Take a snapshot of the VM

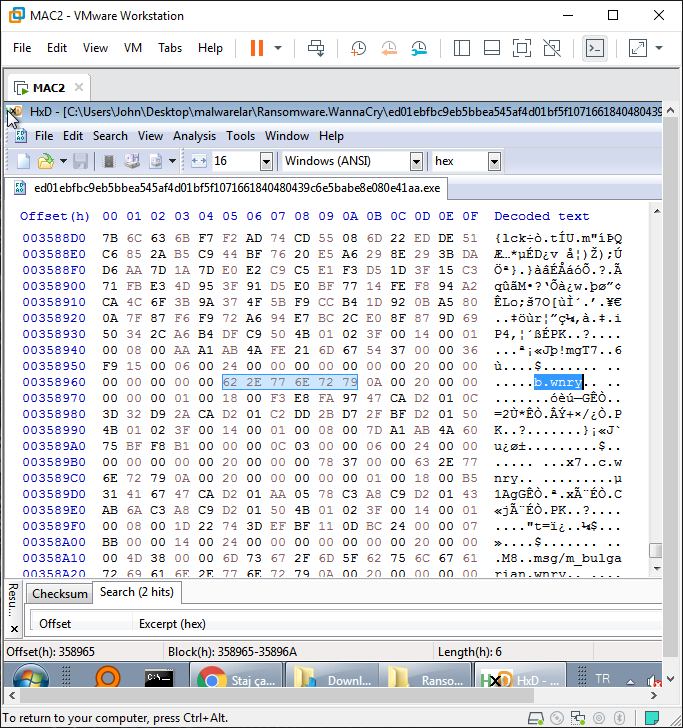point(358,48)
